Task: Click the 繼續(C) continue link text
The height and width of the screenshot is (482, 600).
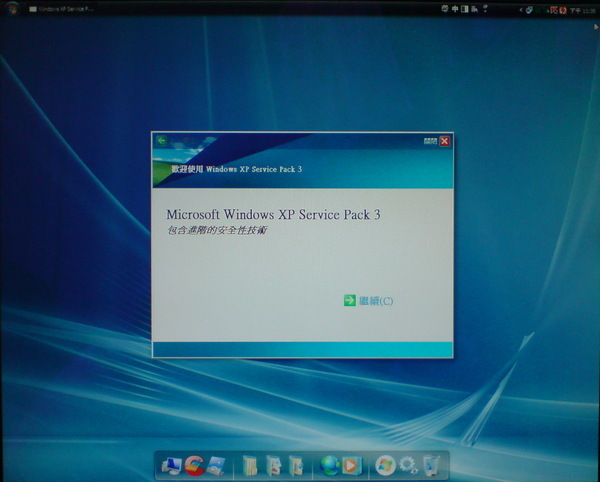Action: 376,301
